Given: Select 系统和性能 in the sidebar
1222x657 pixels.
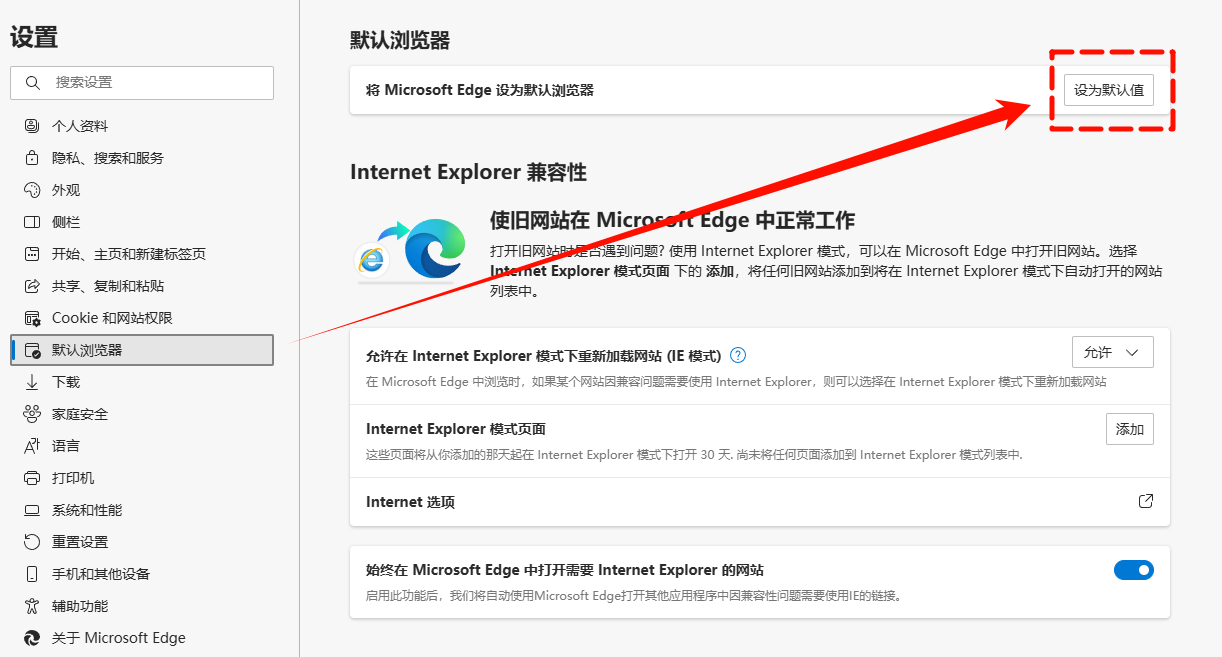Looking at the screenshot, I should (87, 510).
